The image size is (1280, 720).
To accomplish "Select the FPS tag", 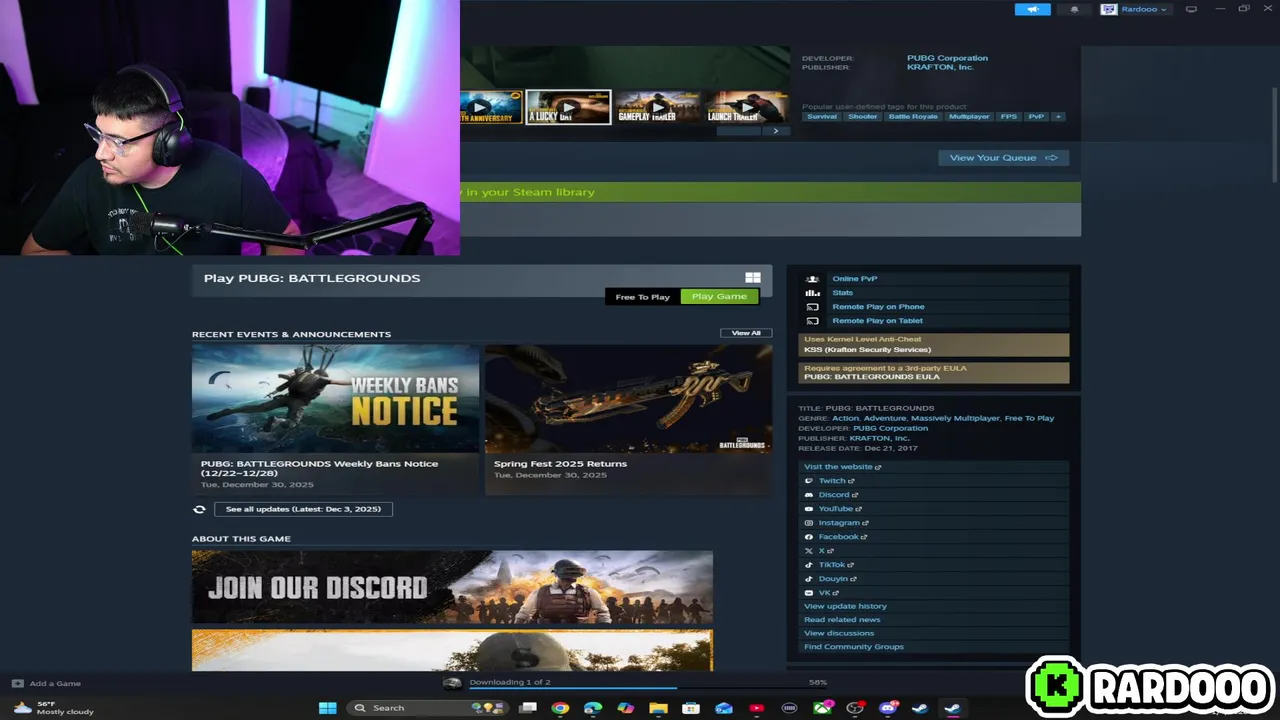I will tap(1009, 116).
